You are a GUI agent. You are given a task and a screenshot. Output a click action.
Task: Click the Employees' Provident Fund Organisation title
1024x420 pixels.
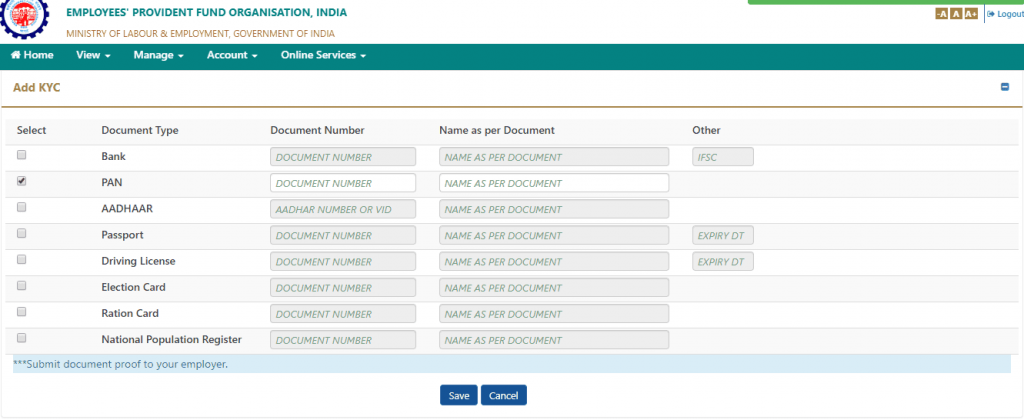[x=206, y=12]
